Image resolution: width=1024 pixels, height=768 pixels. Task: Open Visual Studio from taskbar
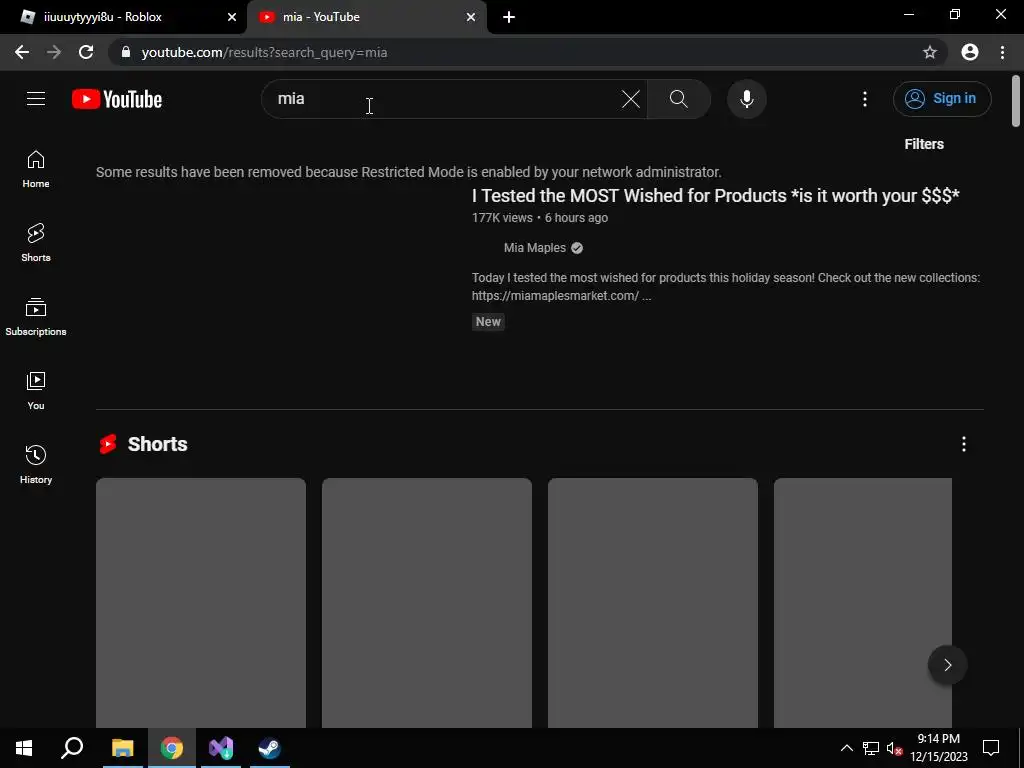pos(221,748)
